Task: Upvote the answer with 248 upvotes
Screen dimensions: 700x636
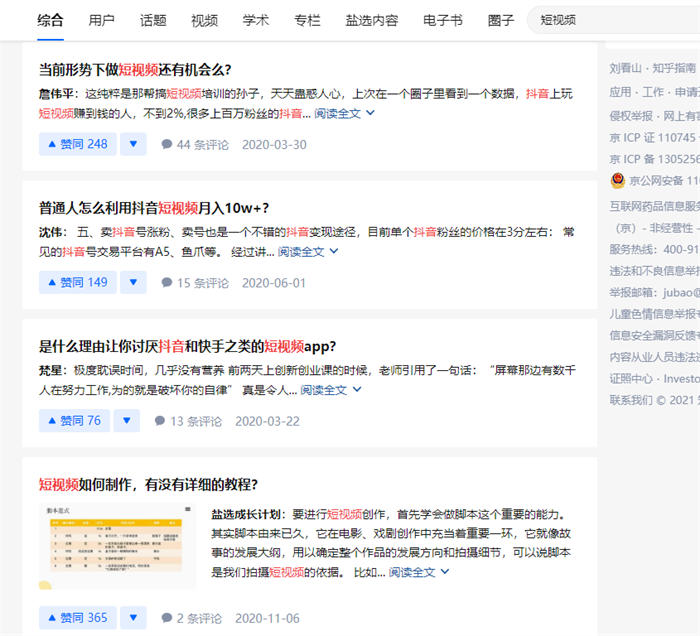Action: click(x=77, y=144)
